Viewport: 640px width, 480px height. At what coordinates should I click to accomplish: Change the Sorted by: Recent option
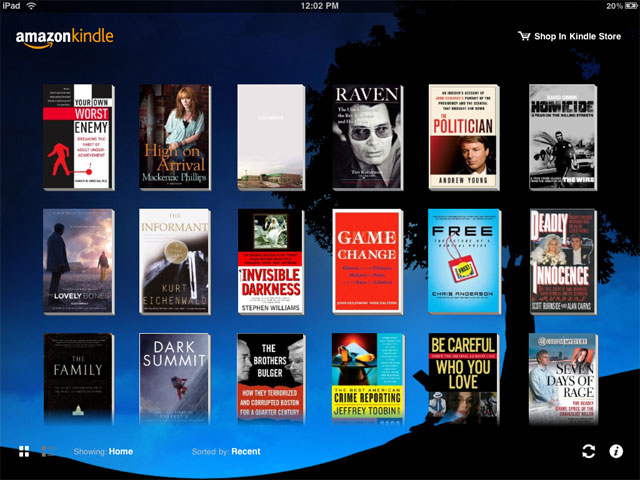pyautogui.click(x=226, y=451)
